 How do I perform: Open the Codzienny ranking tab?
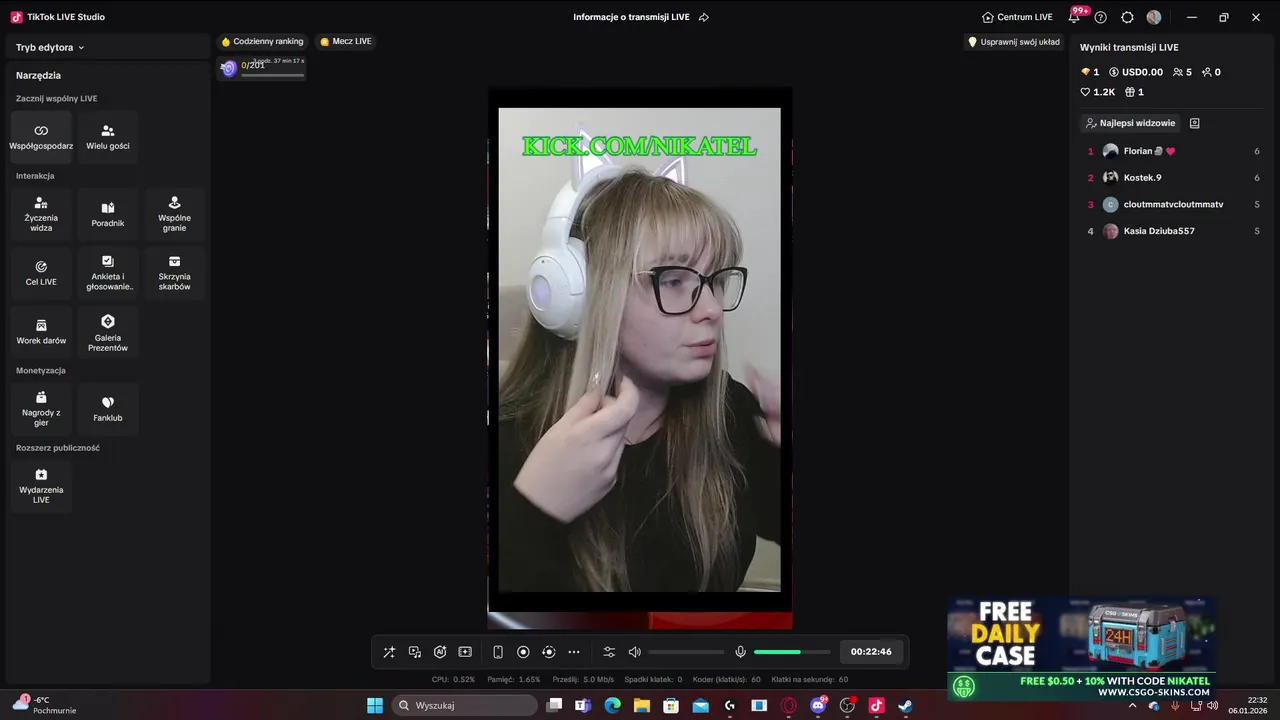tap(262, 42)
